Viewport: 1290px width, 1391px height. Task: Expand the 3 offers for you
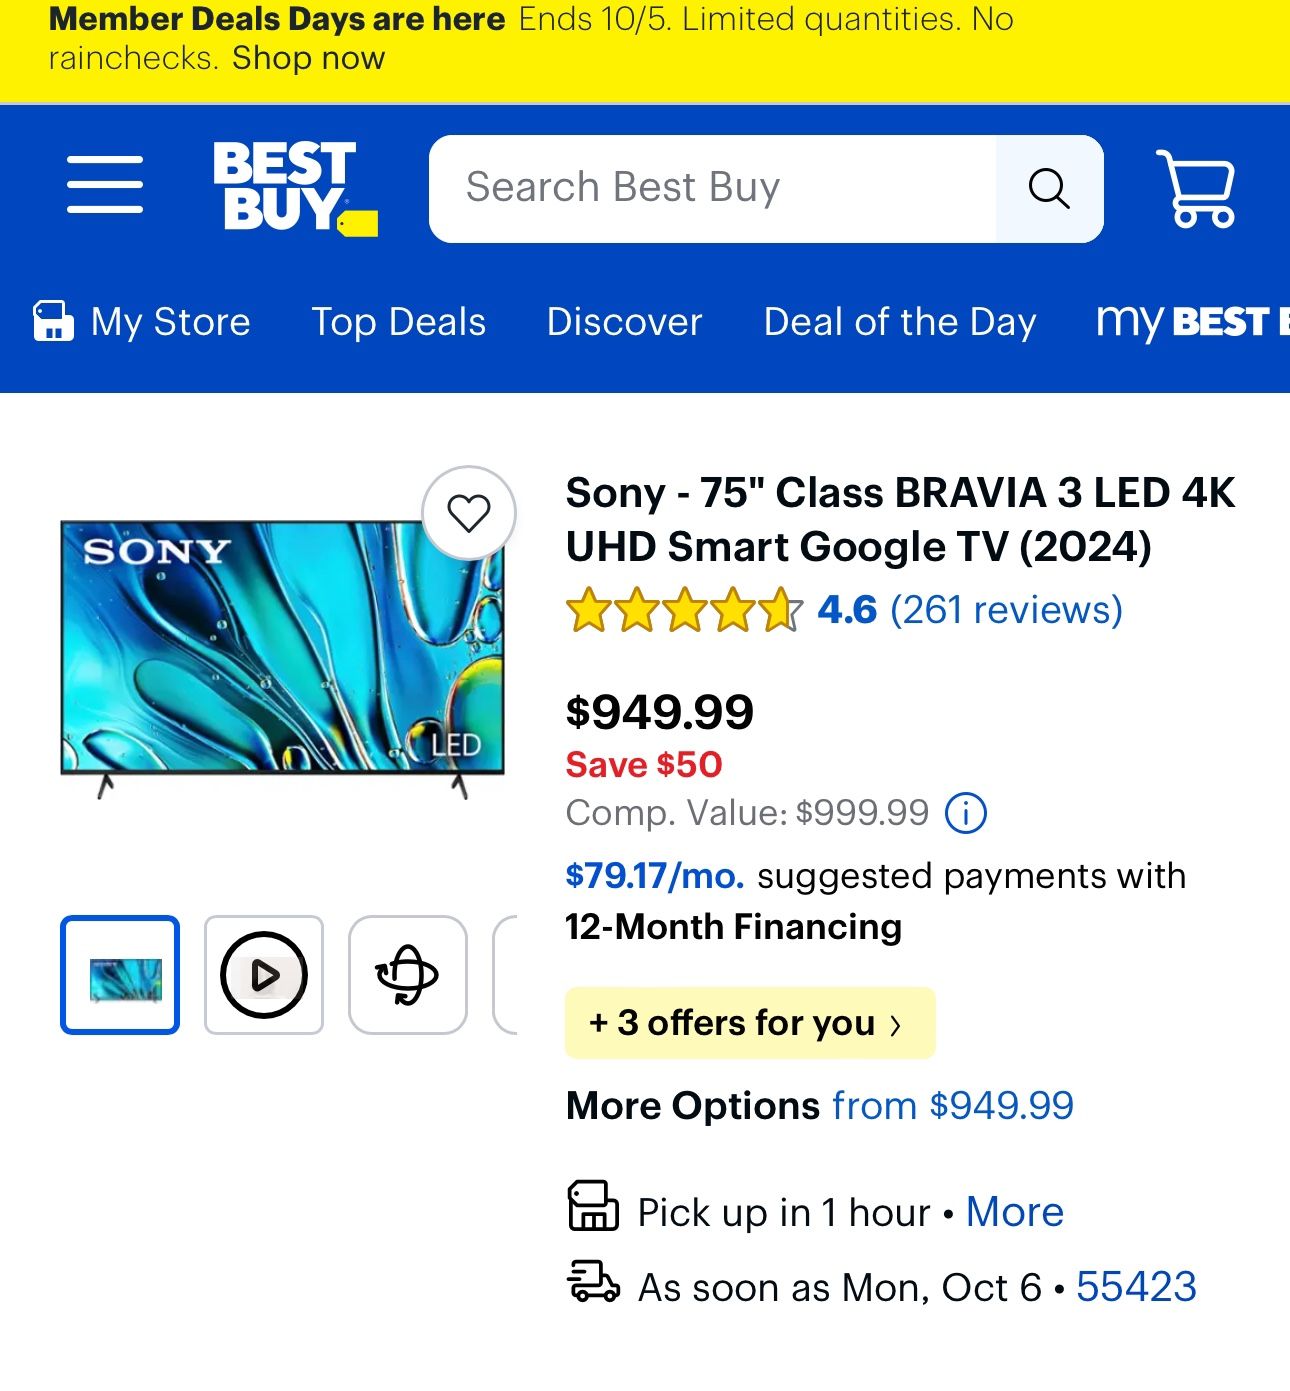pyautogui.click(x=749, y=1023)
